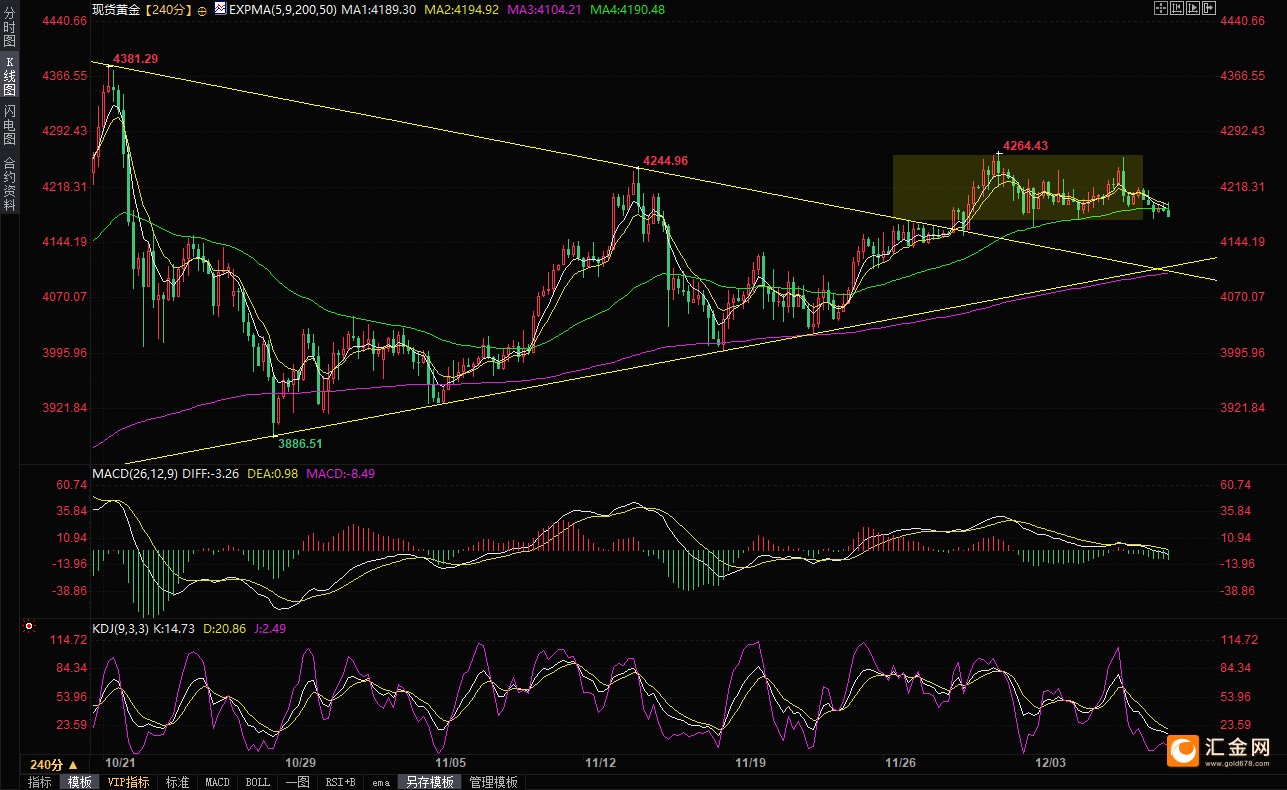Apply the ema template
Image resolution: width=1287 pixels, height=790 pixels.
(x=381, y=782)
